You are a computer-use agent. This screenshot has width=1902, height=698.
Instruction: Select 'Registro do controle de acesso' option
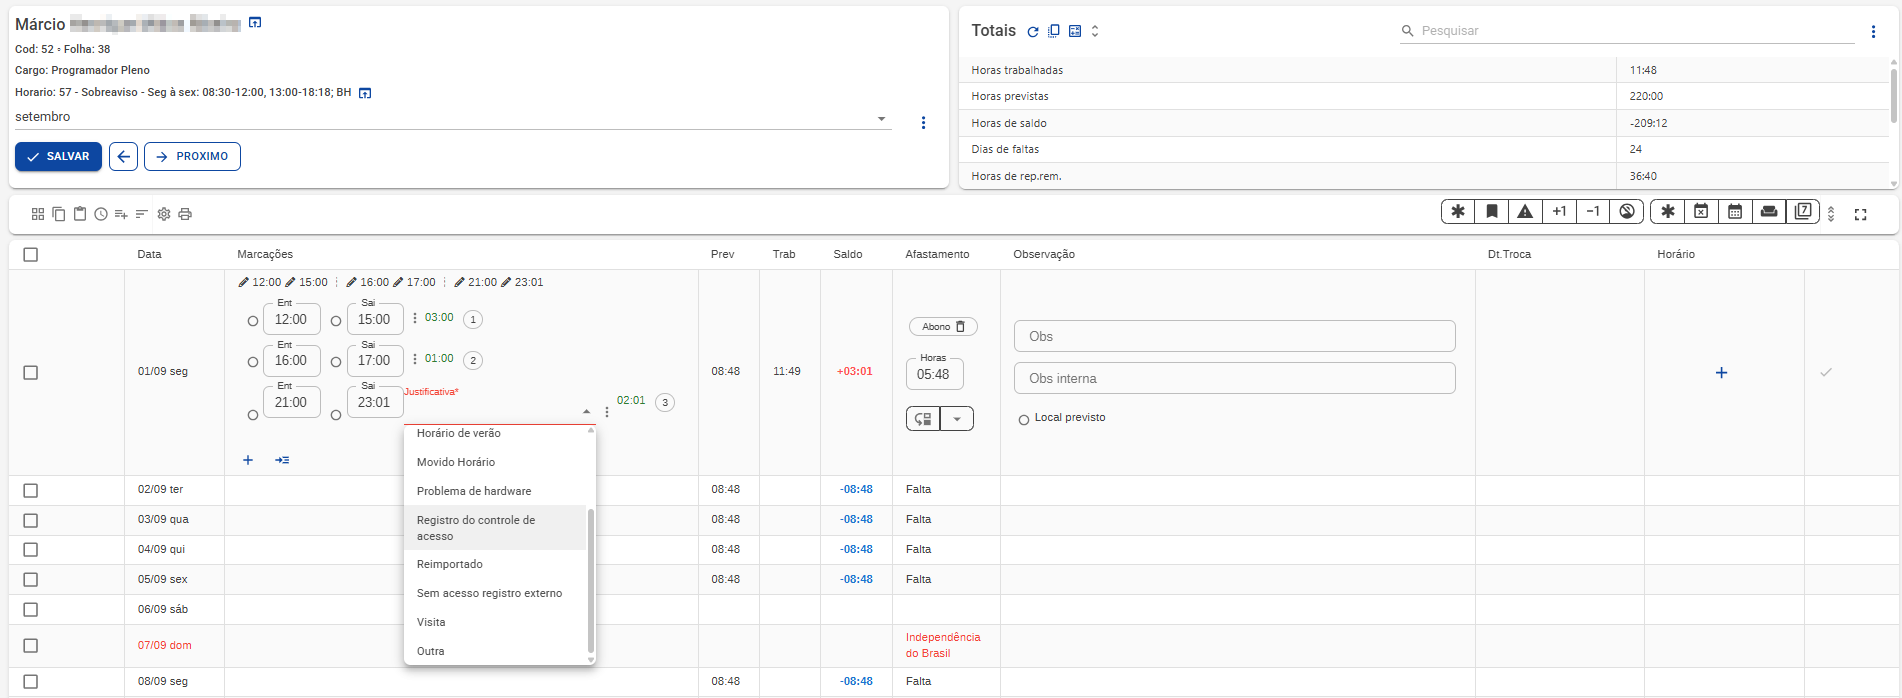tap(495, 528)
